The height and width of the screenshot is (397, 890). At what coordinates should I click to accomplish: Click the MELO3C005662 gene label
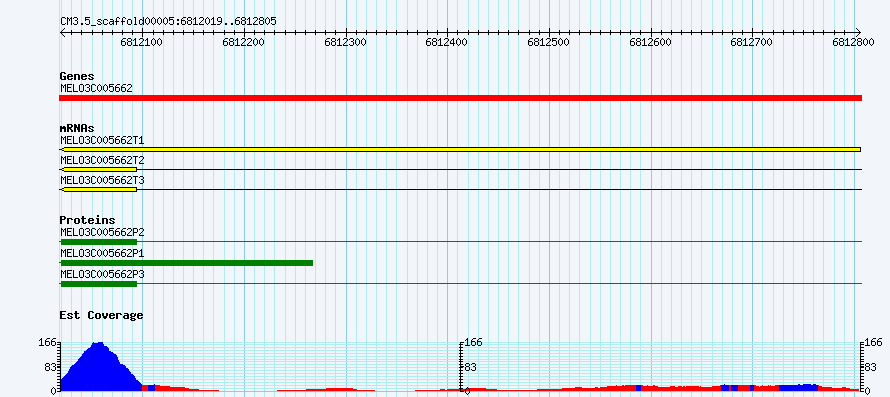point(96,88)
